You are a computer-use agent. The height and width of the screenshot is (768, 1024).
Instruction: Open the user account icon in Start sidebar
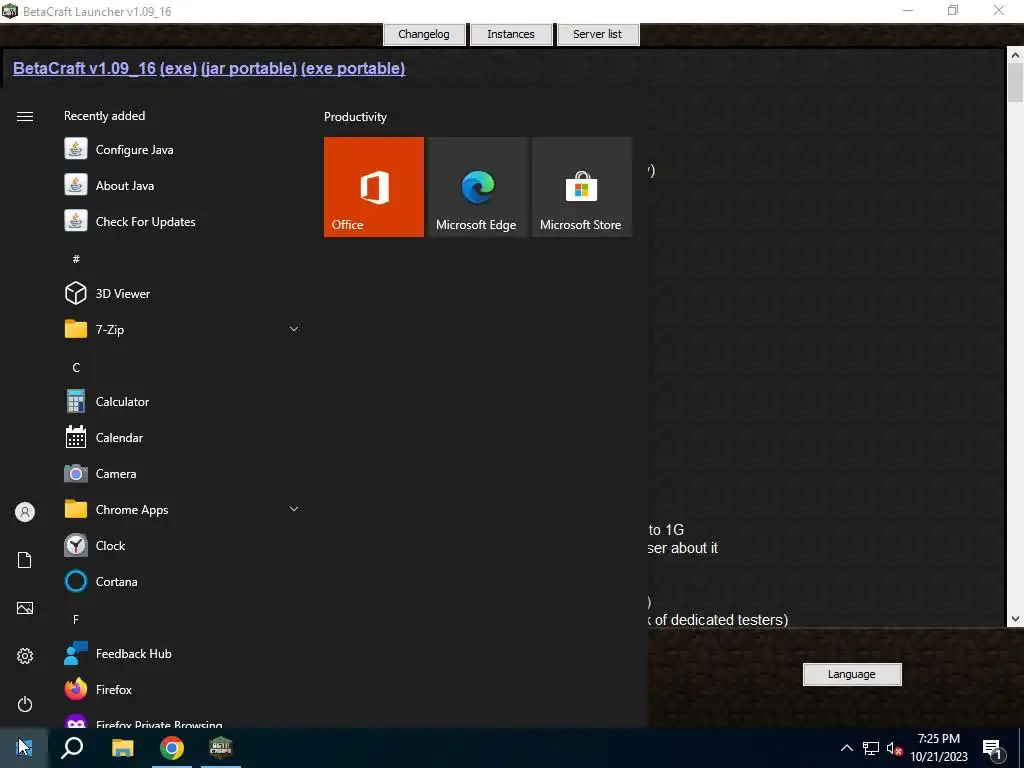(25, 512)
